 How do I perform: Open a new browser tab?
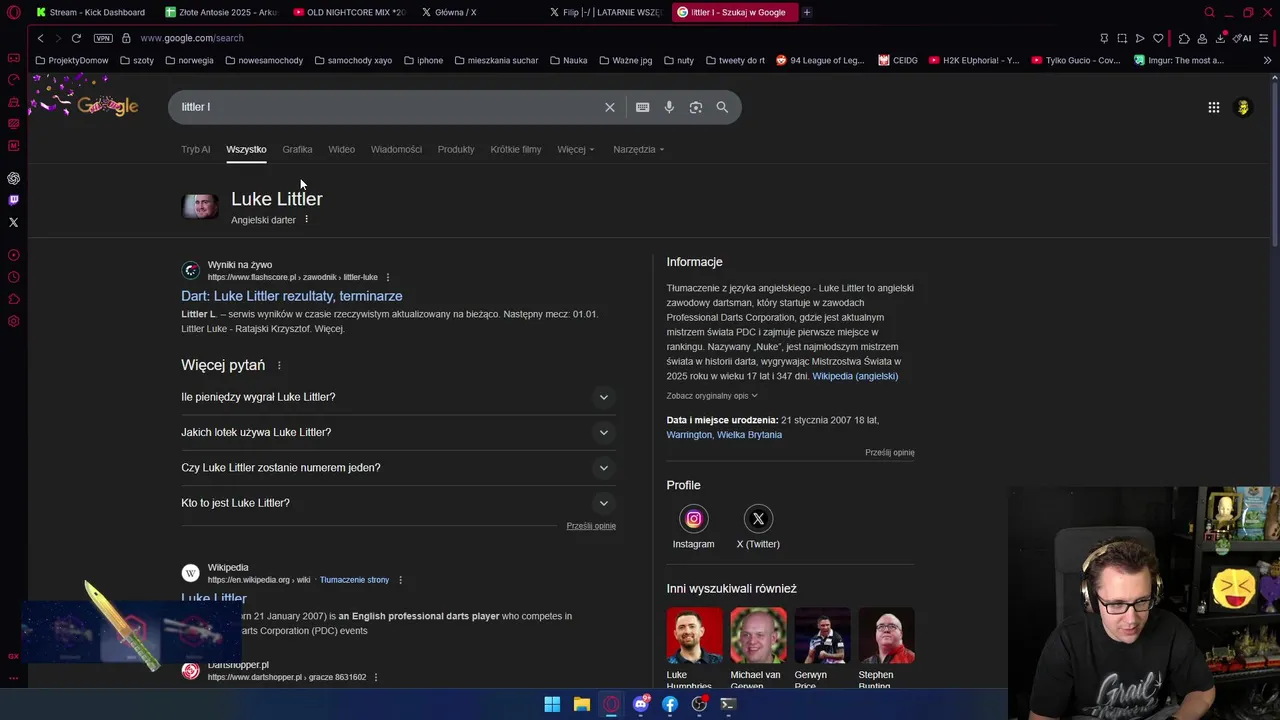pyautogui.click(x=807, y=12)
